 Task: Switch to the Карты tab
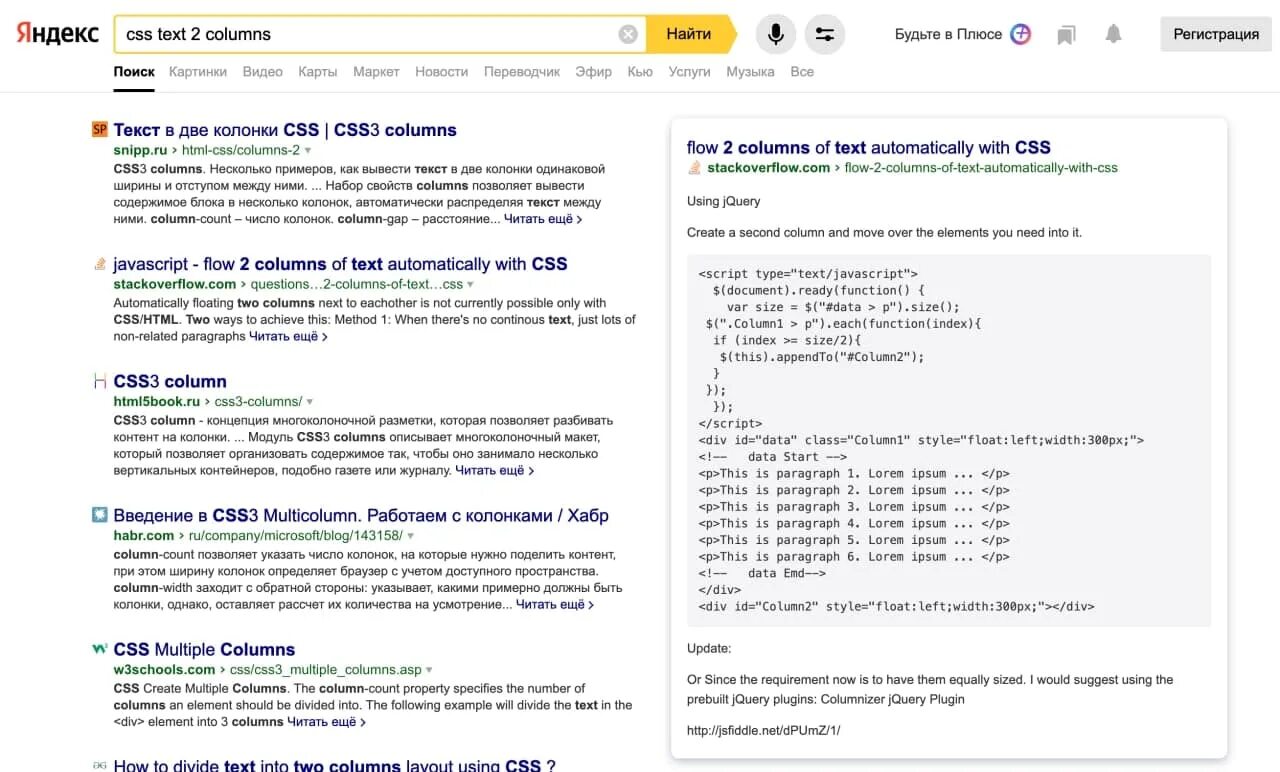(x=318, y=72)
